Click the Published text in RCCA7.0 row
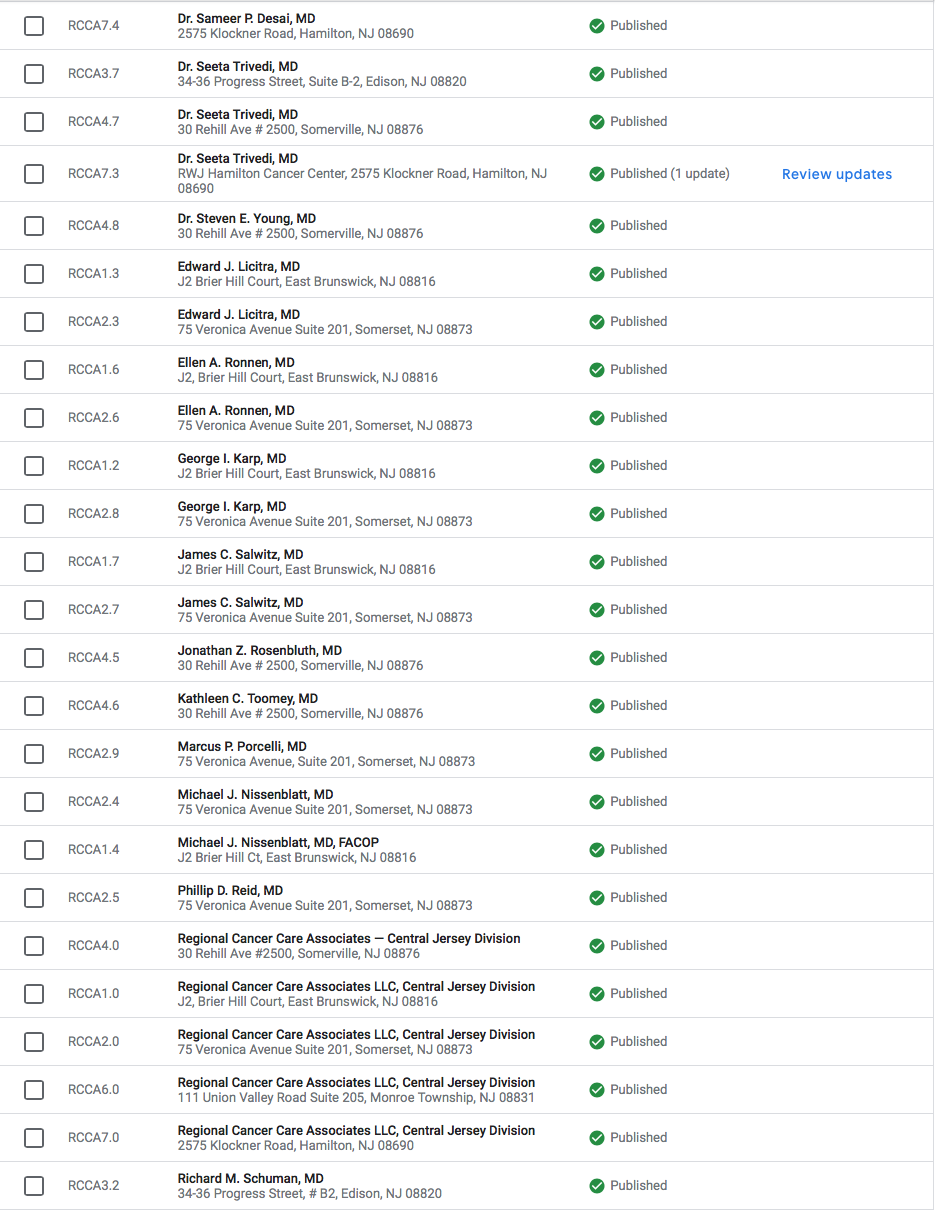This screenshot has width=935, height=1210. coord(638,1138)
